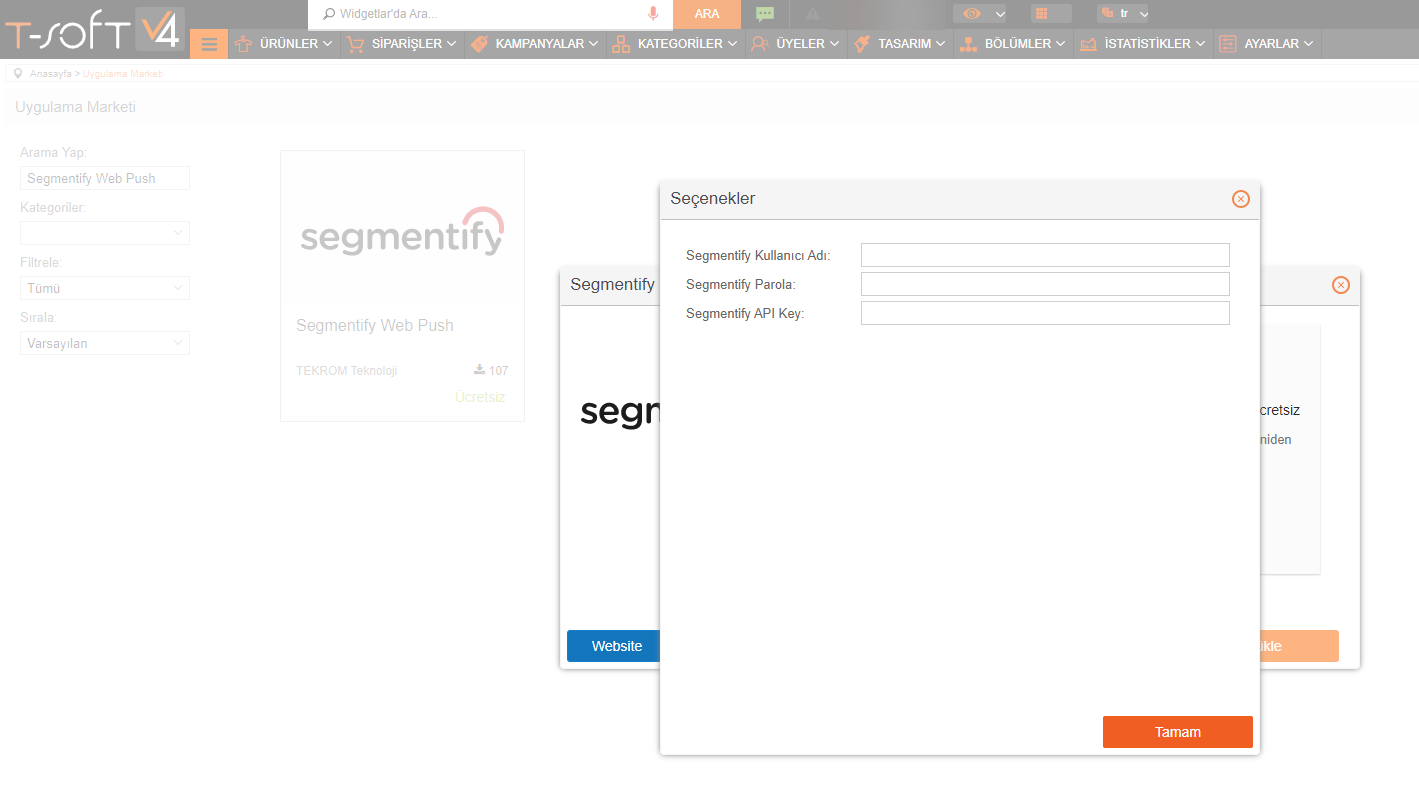Close the Segmentify detail dialog behind
This screenshot has height=801, width=1419.
click(x=1341, y=285)
